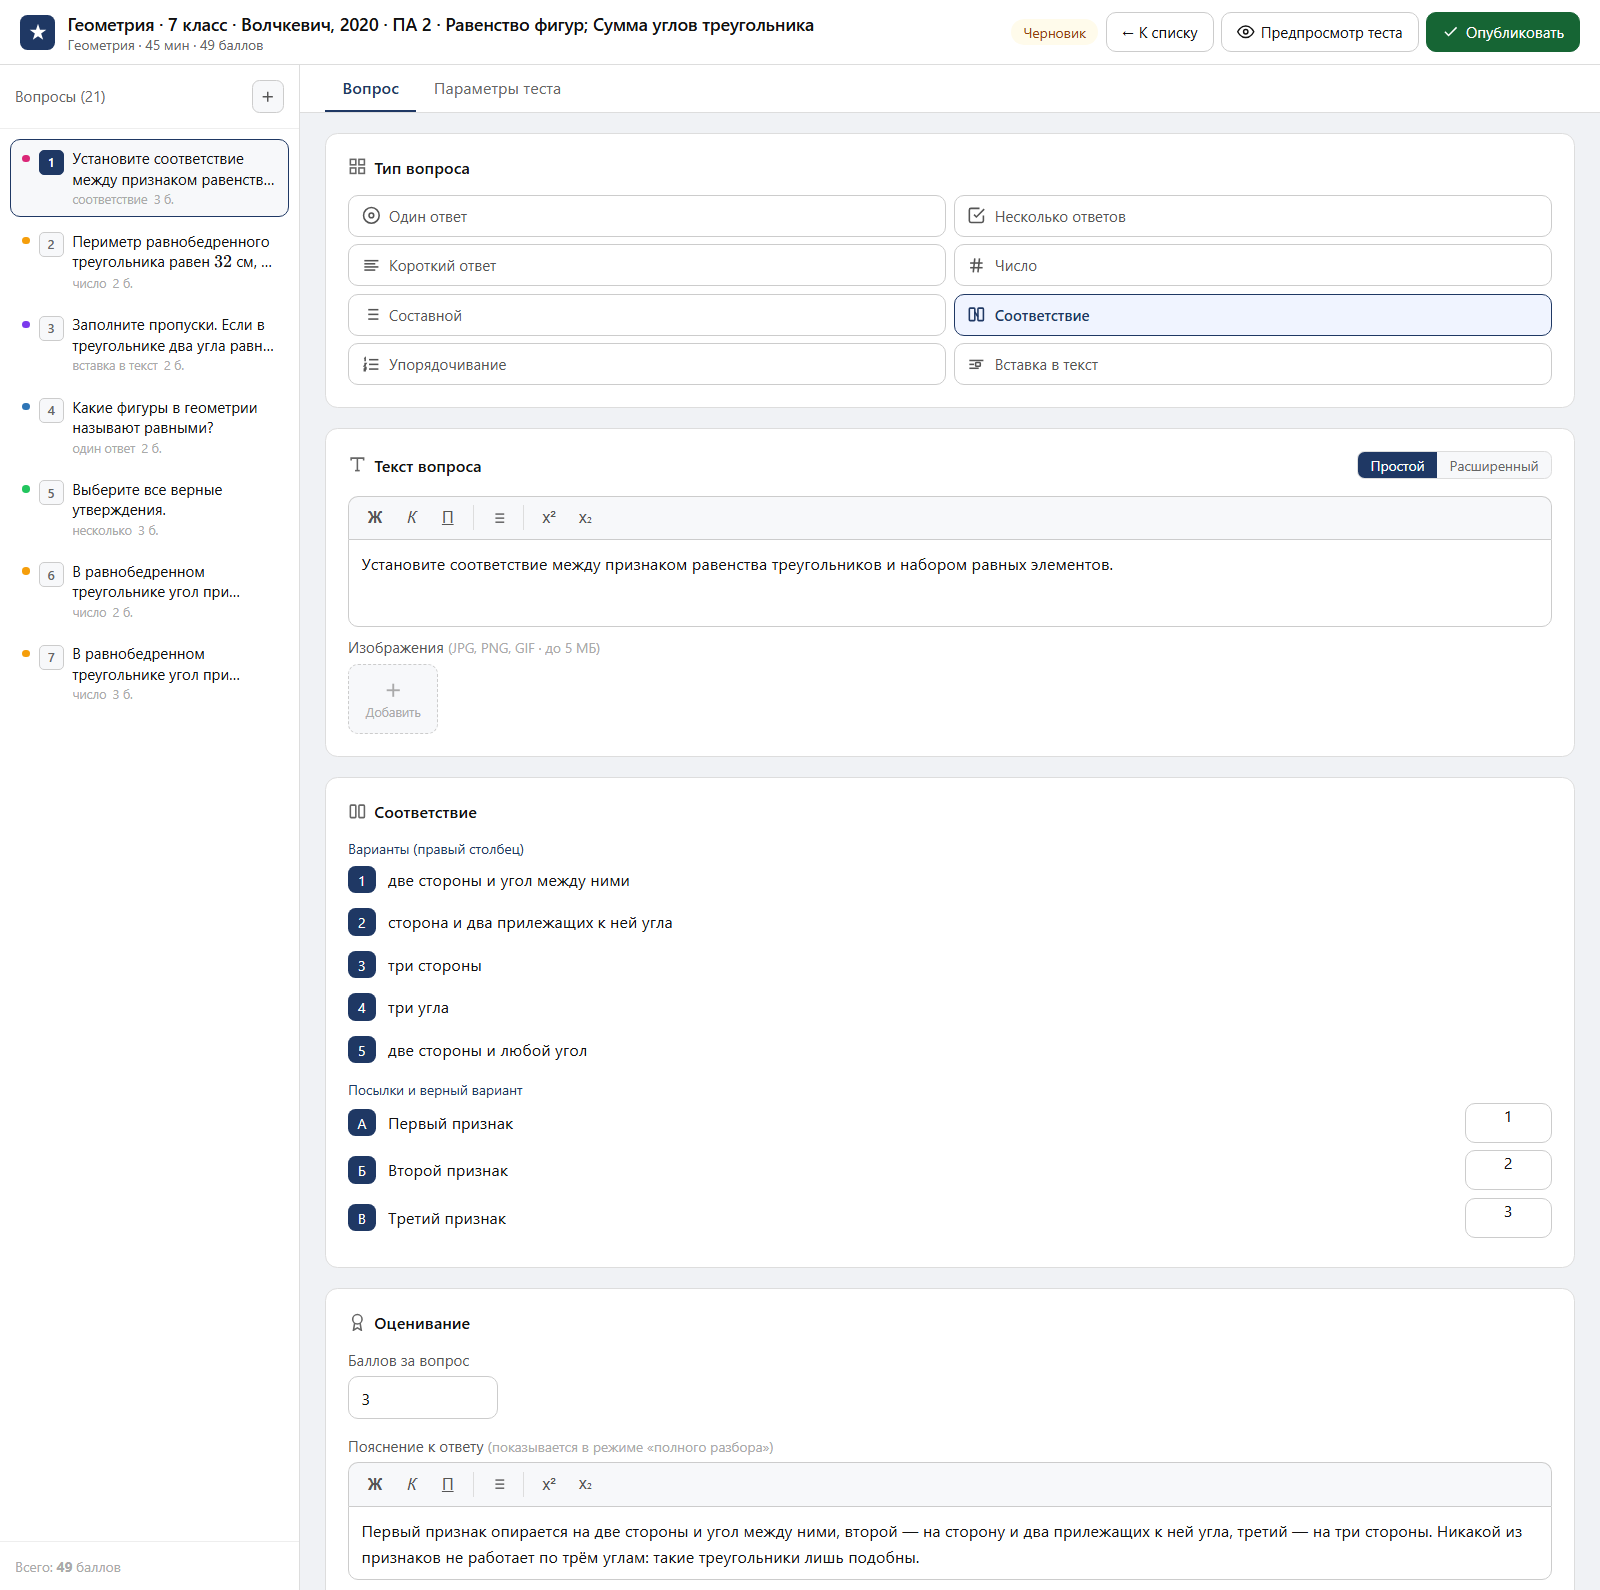Screen dimensions: 1600x1590
Task: Select question type 'Соответствие'
Action: pyautogui.click(x=1253, y=315)
